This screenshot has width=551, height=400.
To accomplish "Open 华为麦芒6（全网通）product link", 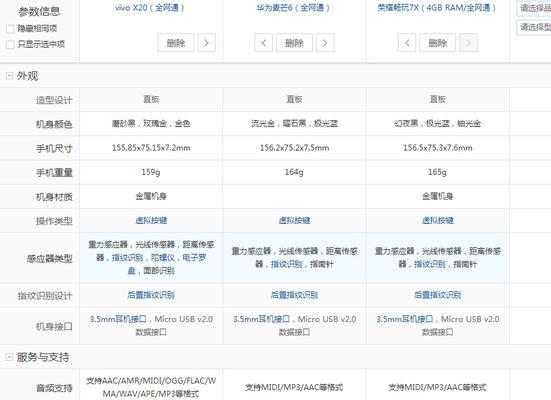I will [x=293, y=7].
